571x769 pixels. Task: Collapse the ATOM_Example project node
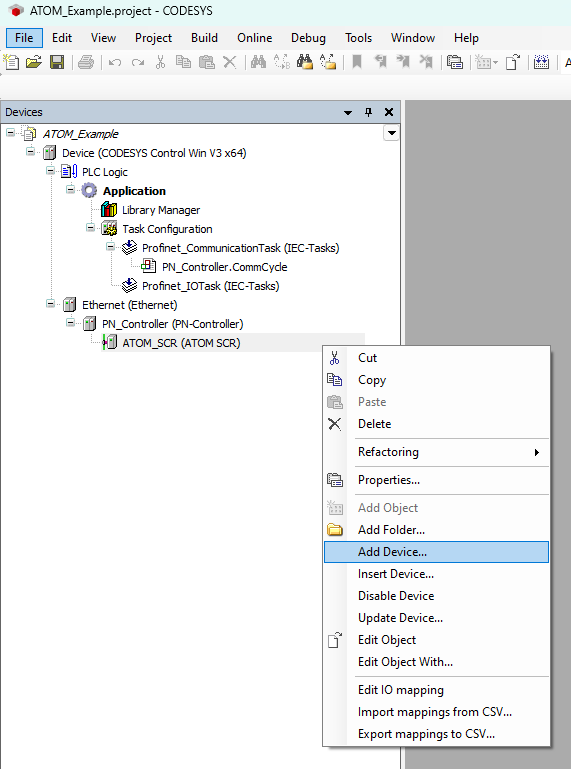(x=10, y=132)
